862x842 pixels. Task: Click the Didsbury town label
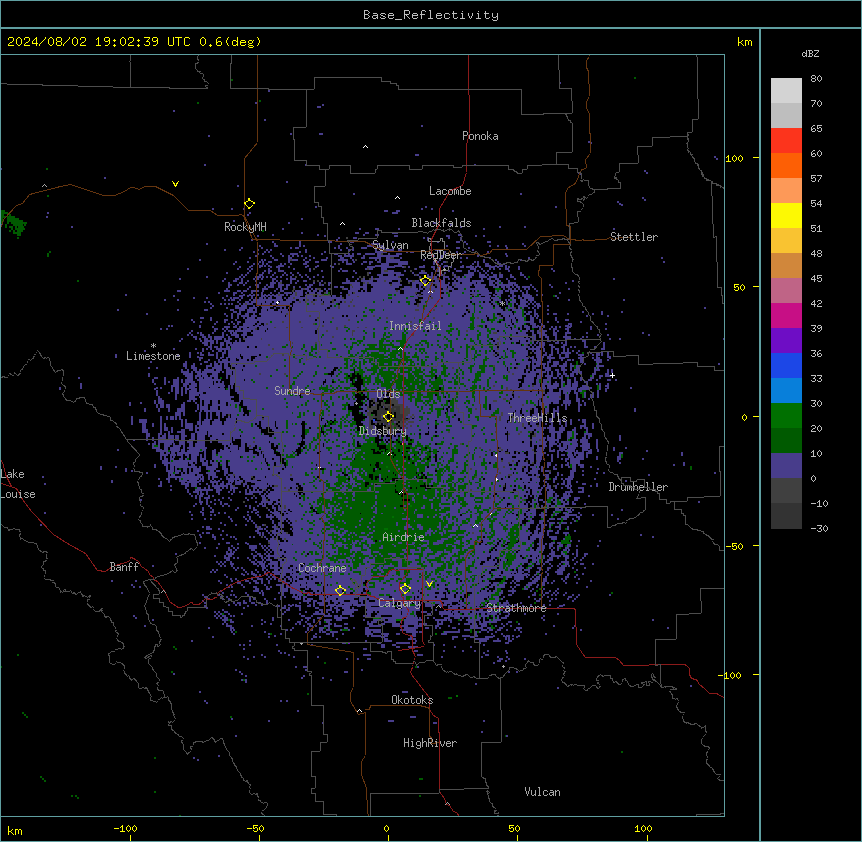tap(383, 431)
